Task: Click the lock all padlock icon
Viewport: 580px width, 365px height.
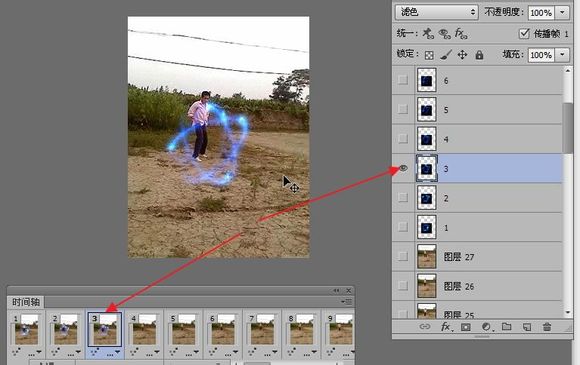Action: [479, 55]
